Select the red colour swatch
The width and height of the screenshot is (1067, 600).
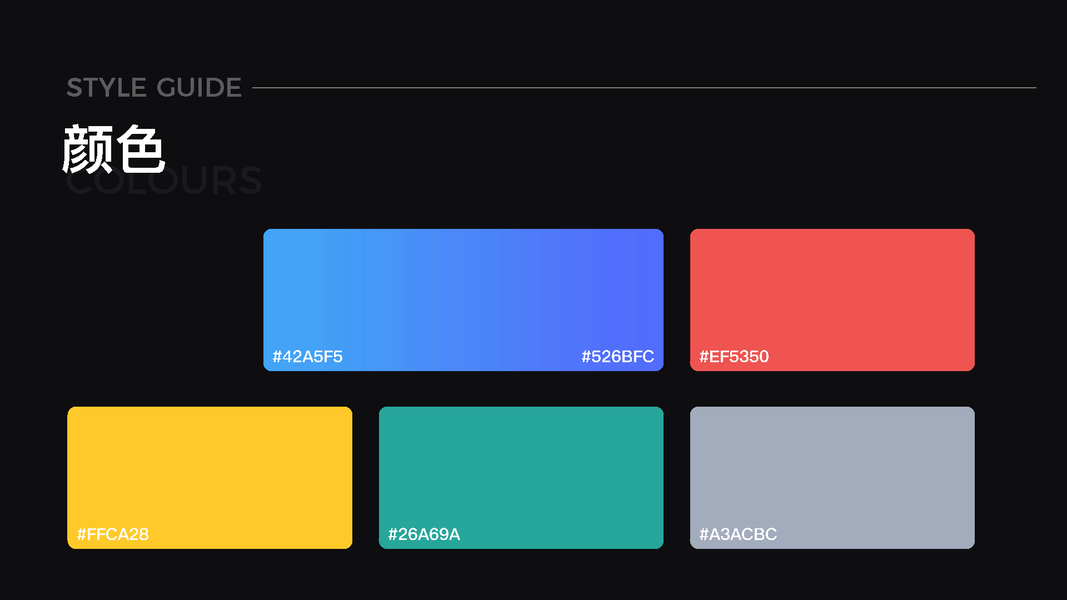(x=832, y=290)
